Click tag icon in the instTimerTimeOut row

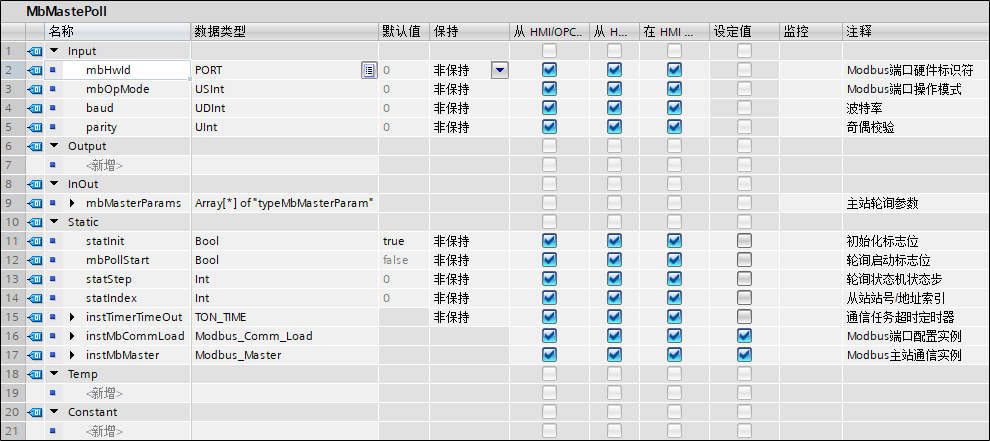pos(35,317)
